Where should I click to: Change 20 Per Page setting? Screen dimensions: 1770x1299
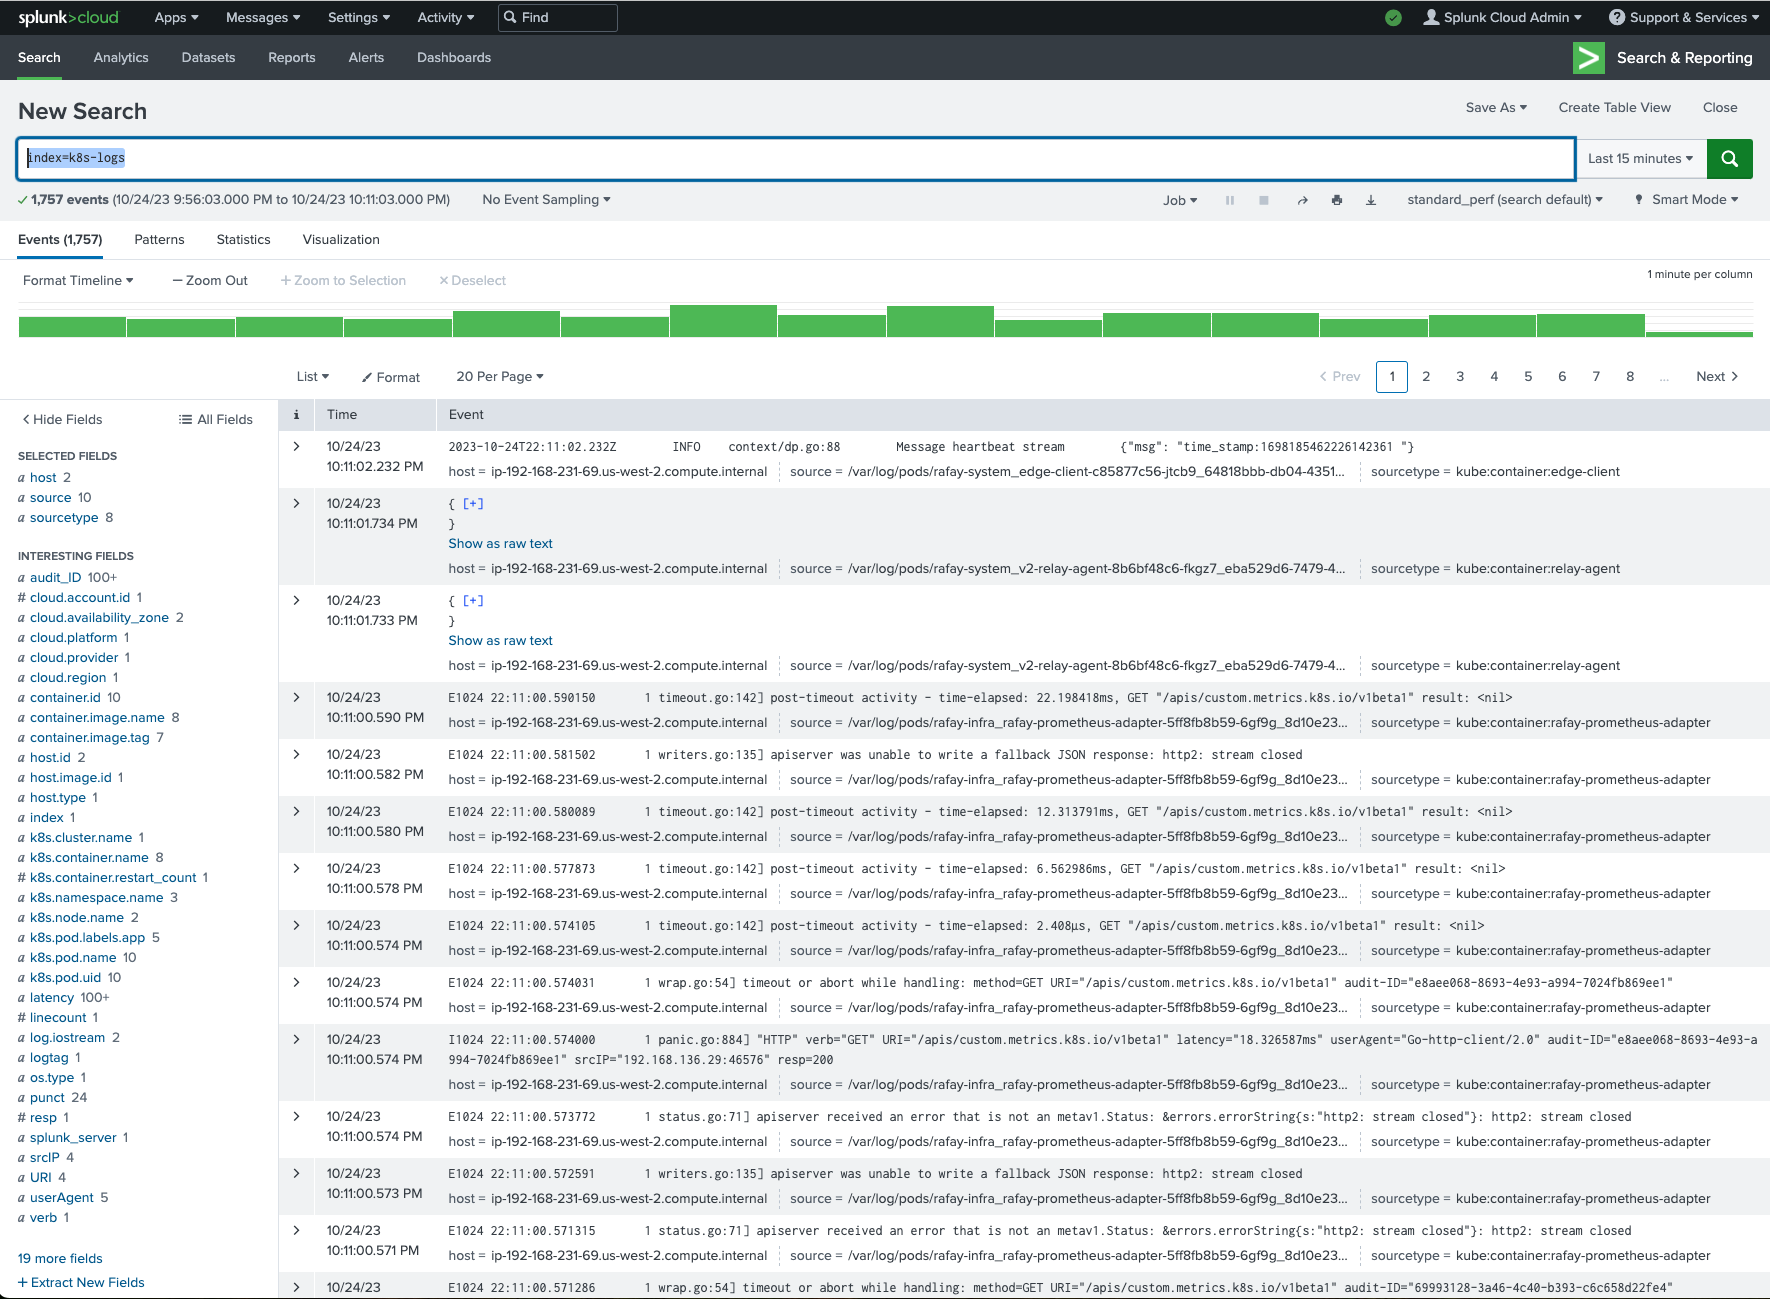tap(500, 376)
